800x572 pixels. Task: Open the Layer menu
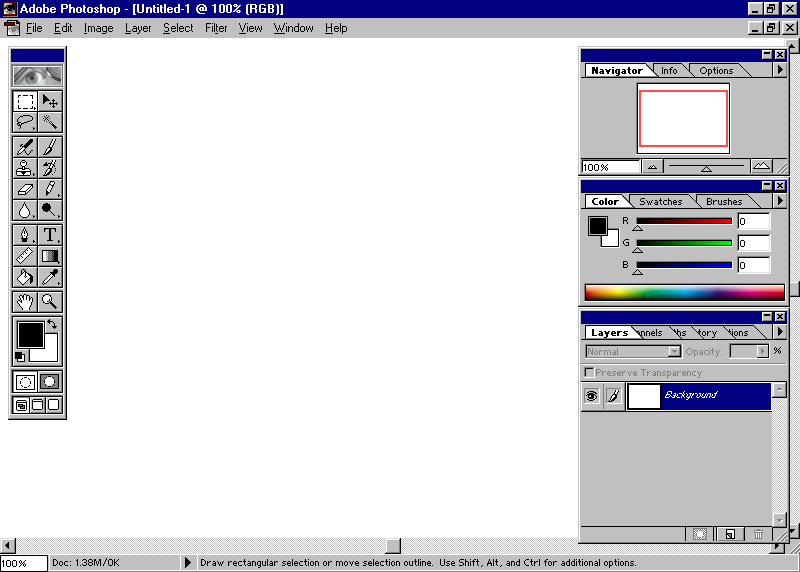138,28
